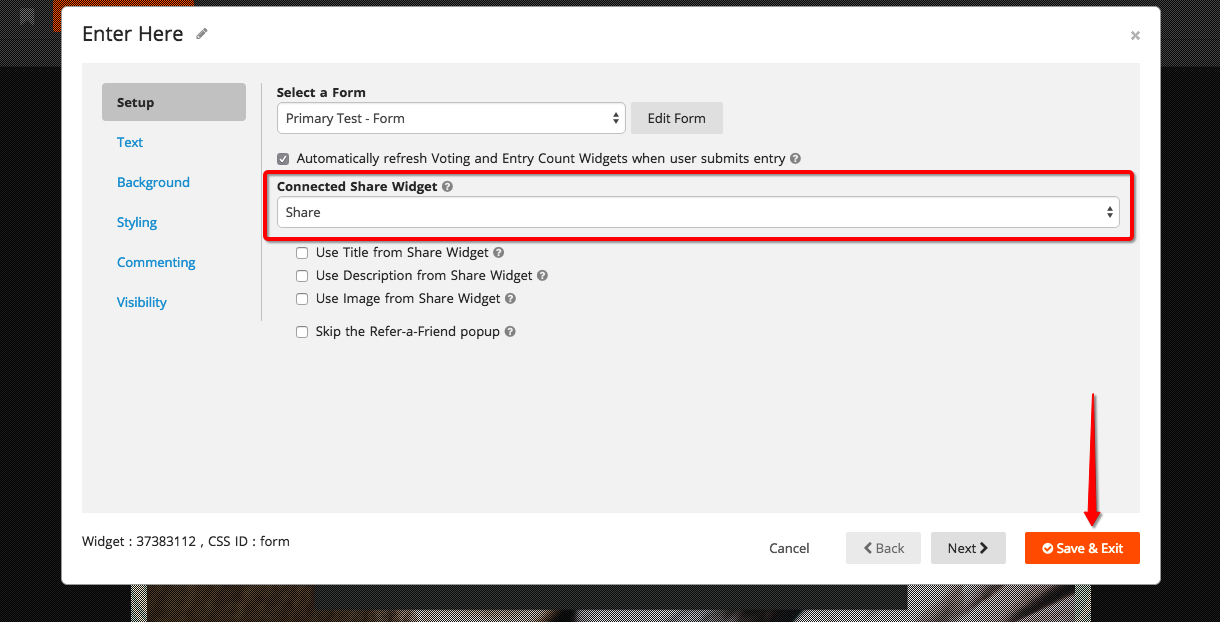Open the help tooltip beside Connected Share Widget

447,186
